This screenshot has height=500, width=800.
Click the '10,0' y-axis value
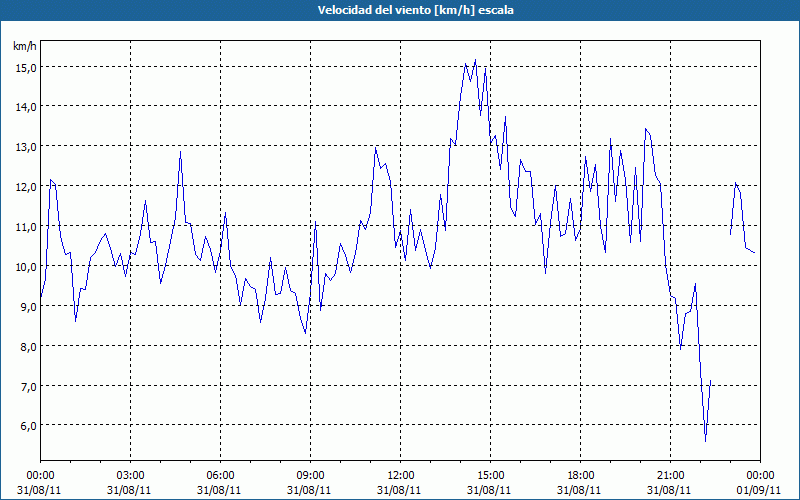click(25, 266)
